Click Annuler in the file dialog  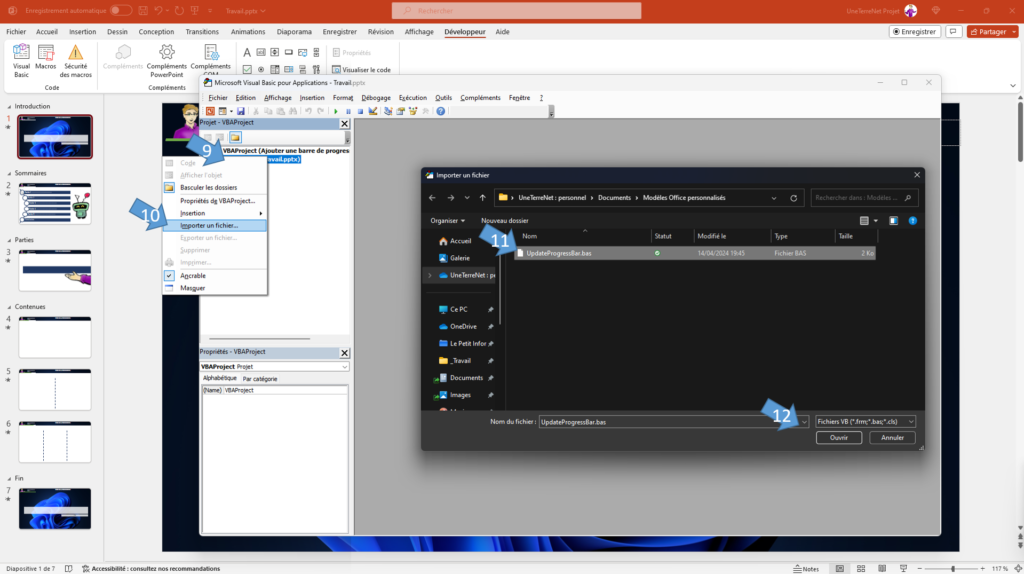[892, 438]
